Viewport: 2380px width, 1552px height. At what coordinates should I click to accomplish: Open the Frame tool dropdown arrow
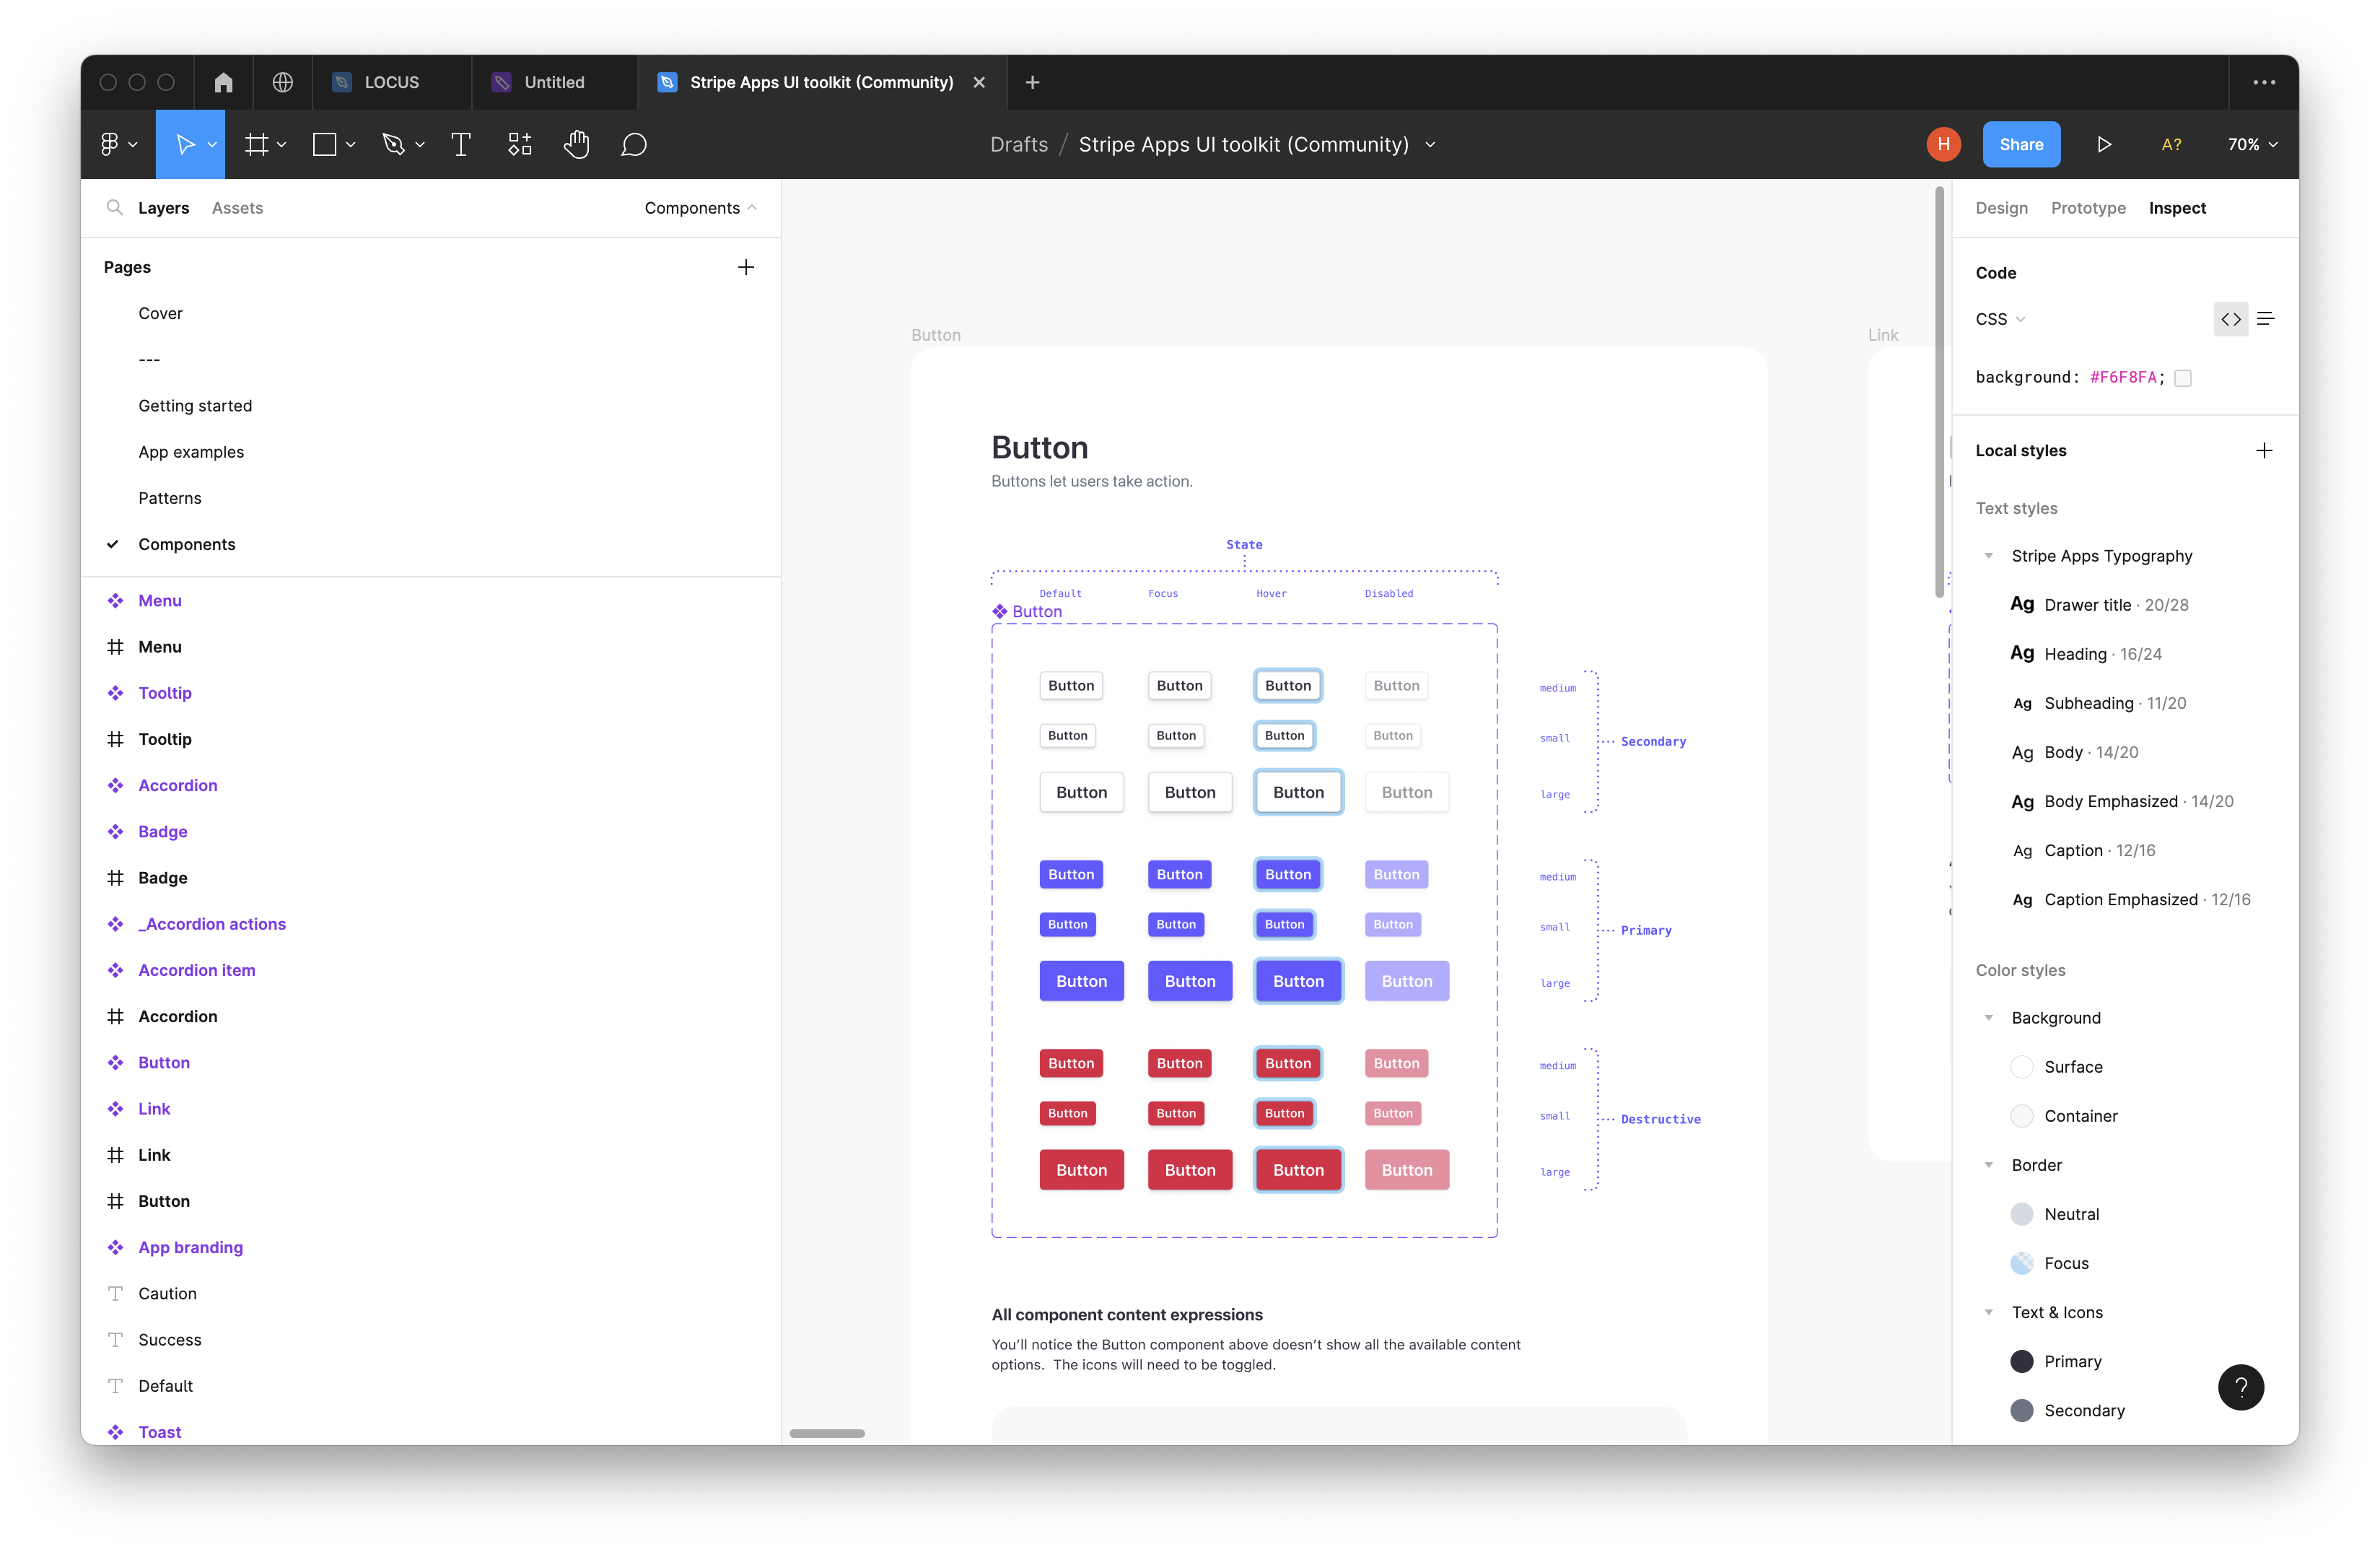click(282, 146)
